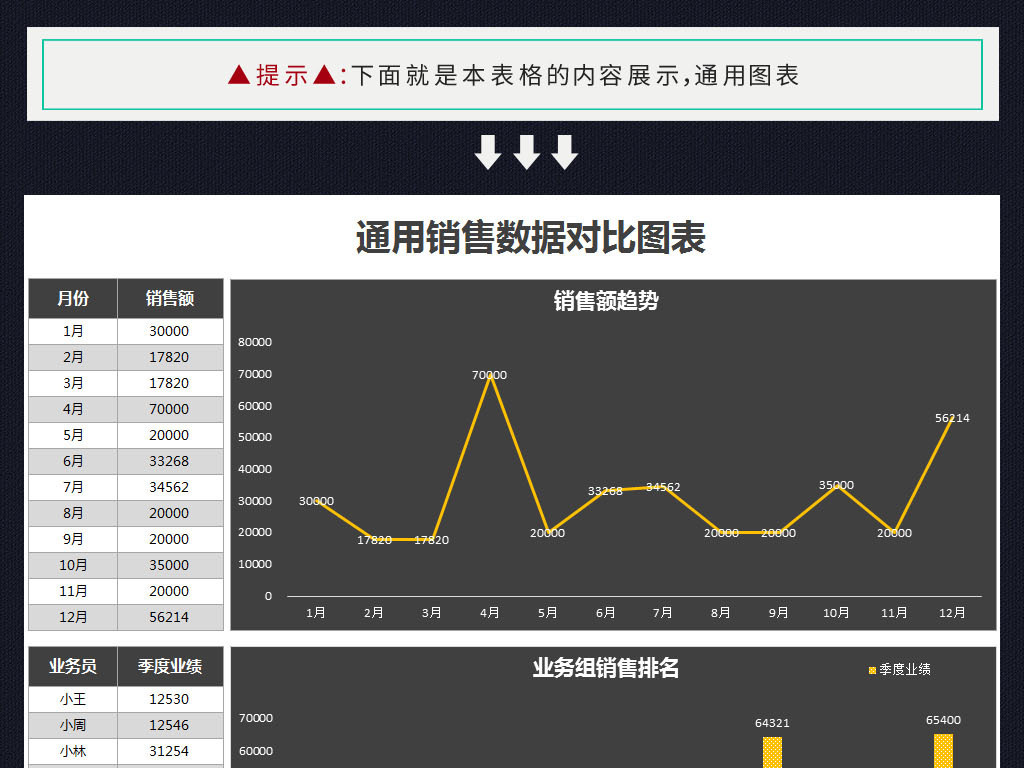Image resolution: width=1024 pixels, height=768 pixels.
Task: Select the 小林 performance value 31254
Action: (170, 751)
